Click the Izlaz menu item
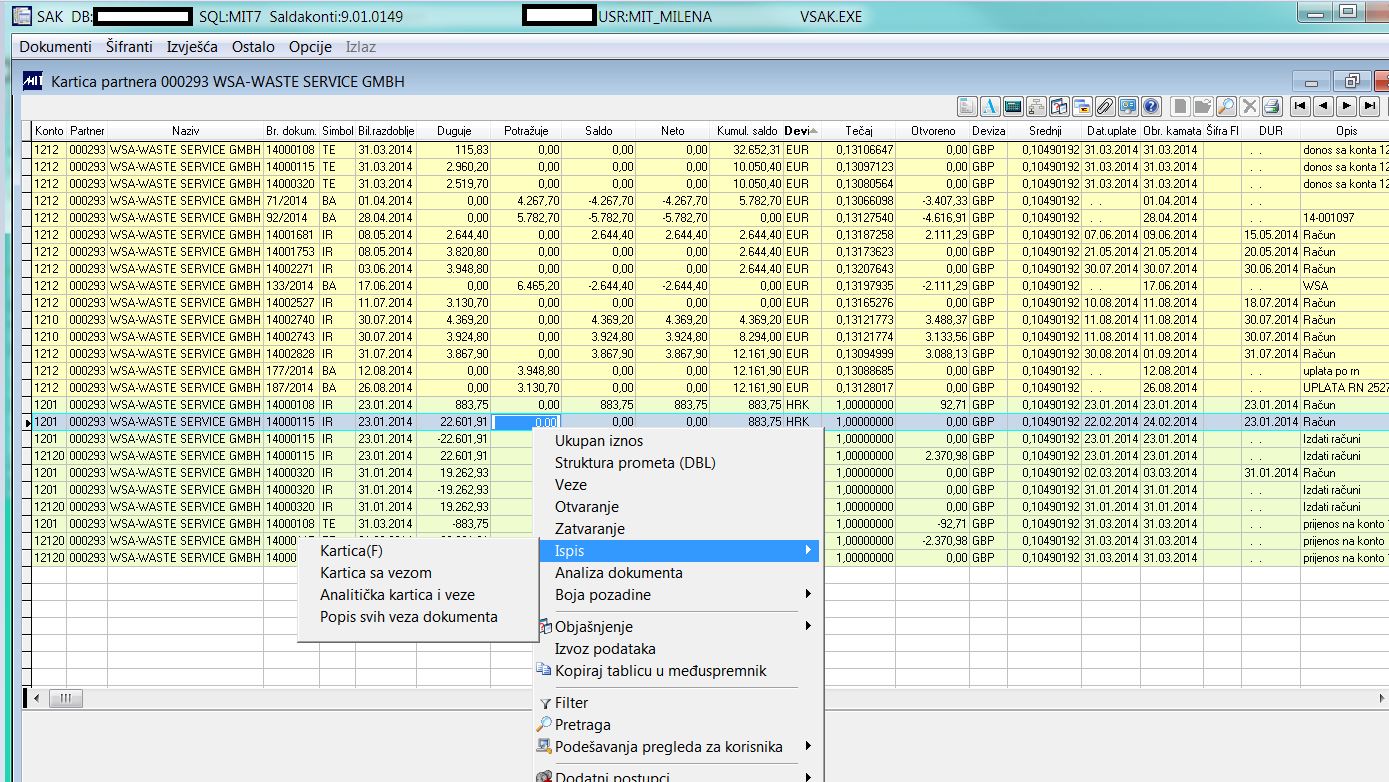The image size is (1389, 782). [361, 47]
